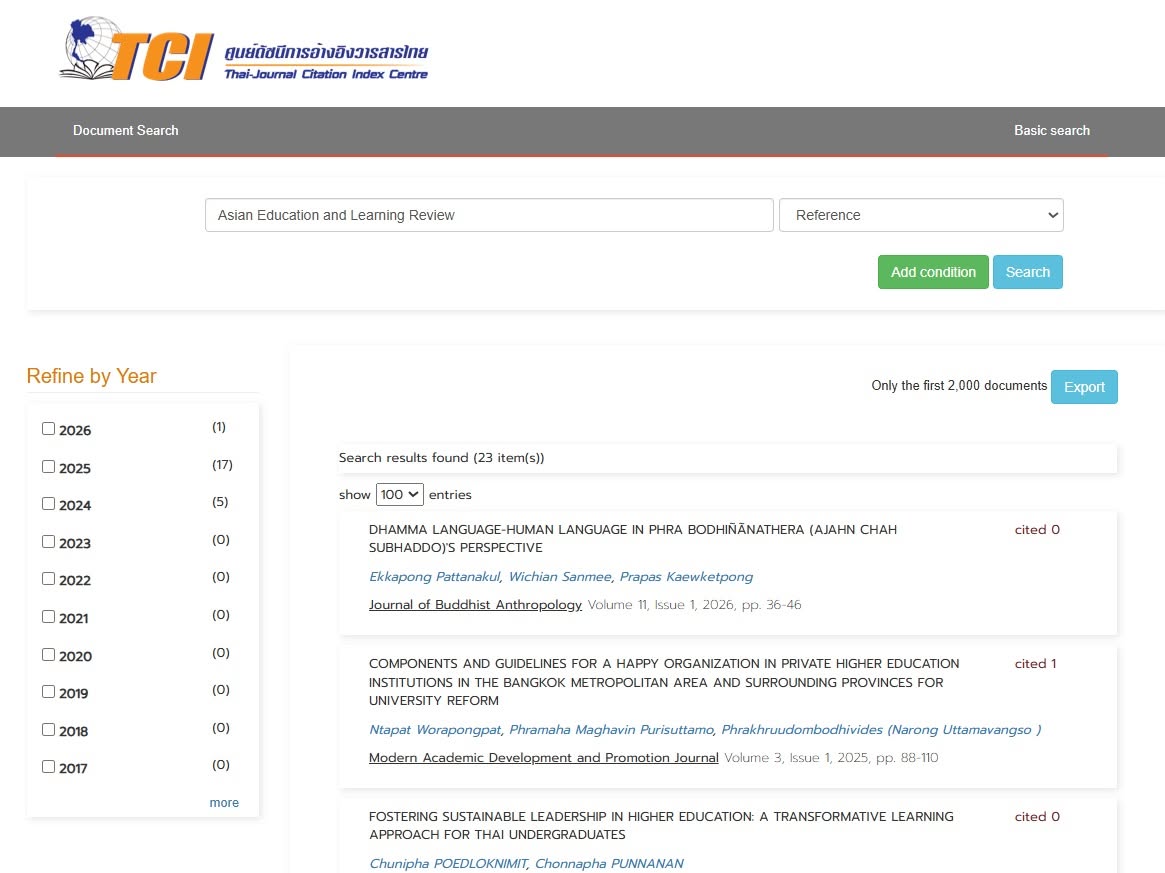Switch to Basic search

(1052, 131)
